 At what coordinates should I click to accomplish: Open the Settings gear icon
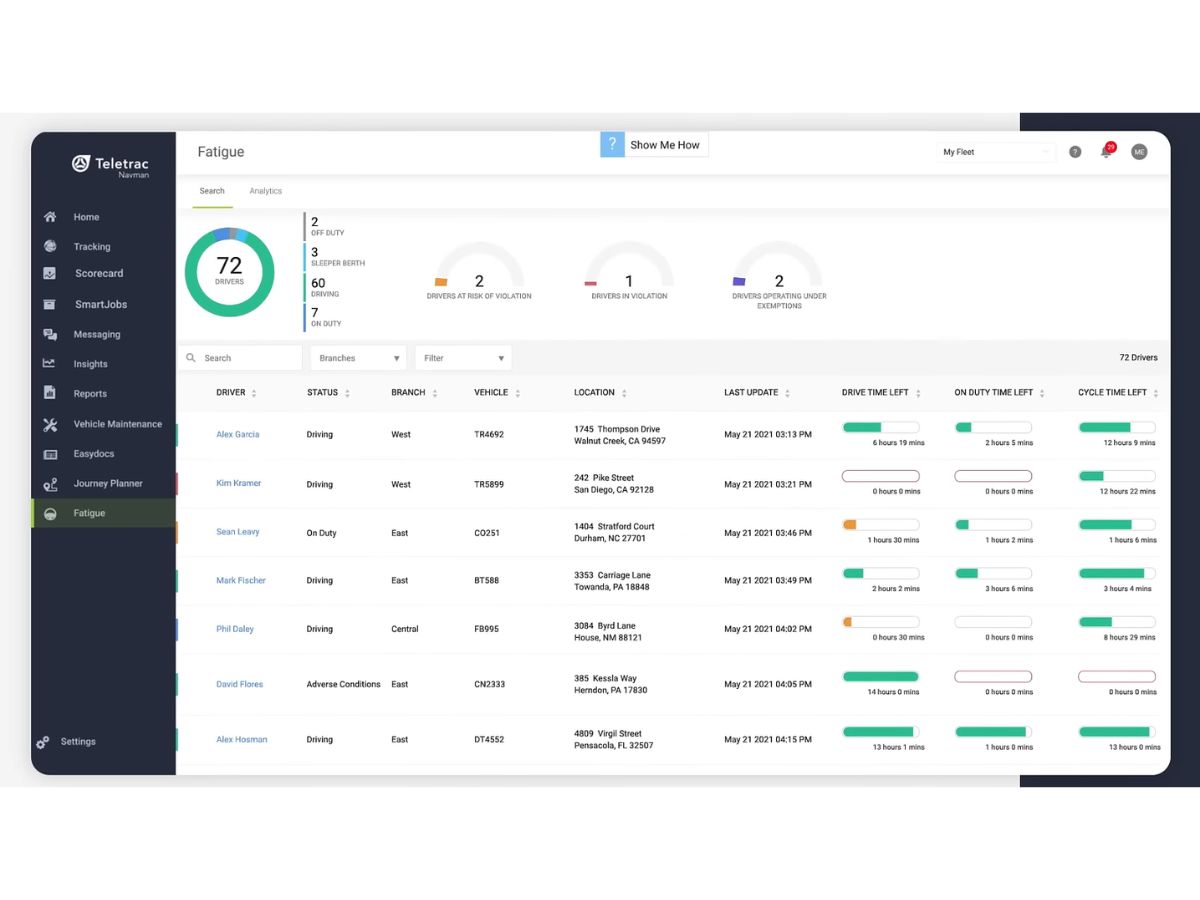coord(43,742)
